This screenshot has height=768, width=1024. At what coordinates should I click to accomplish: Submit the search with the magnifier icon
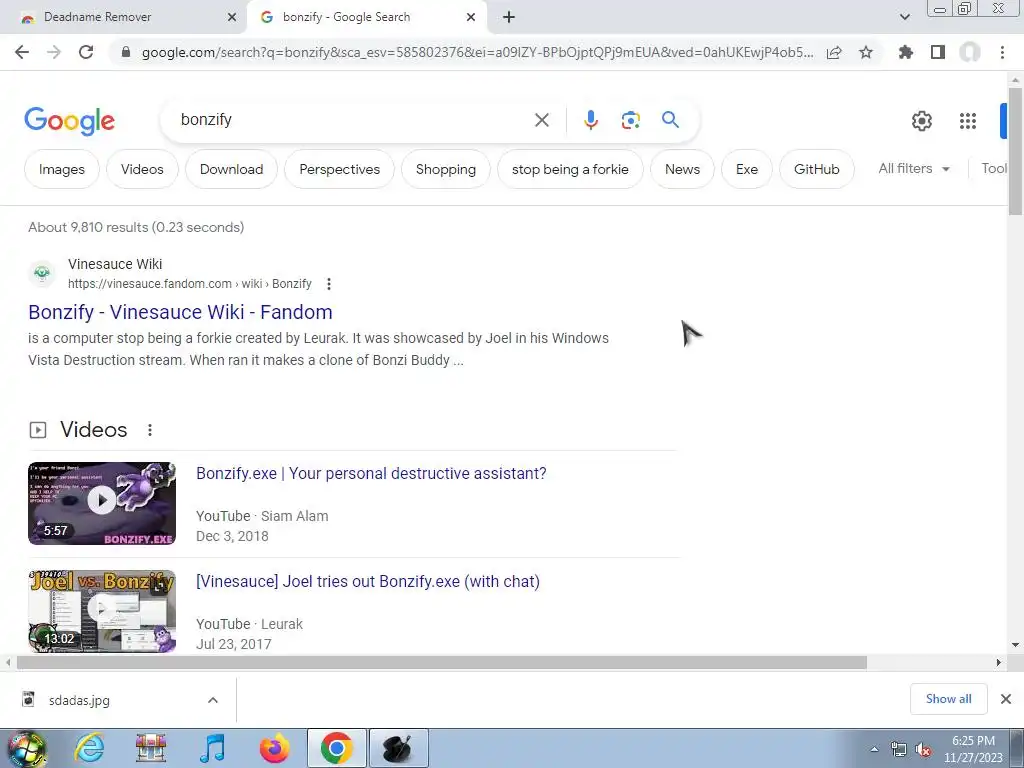point(670,120)
